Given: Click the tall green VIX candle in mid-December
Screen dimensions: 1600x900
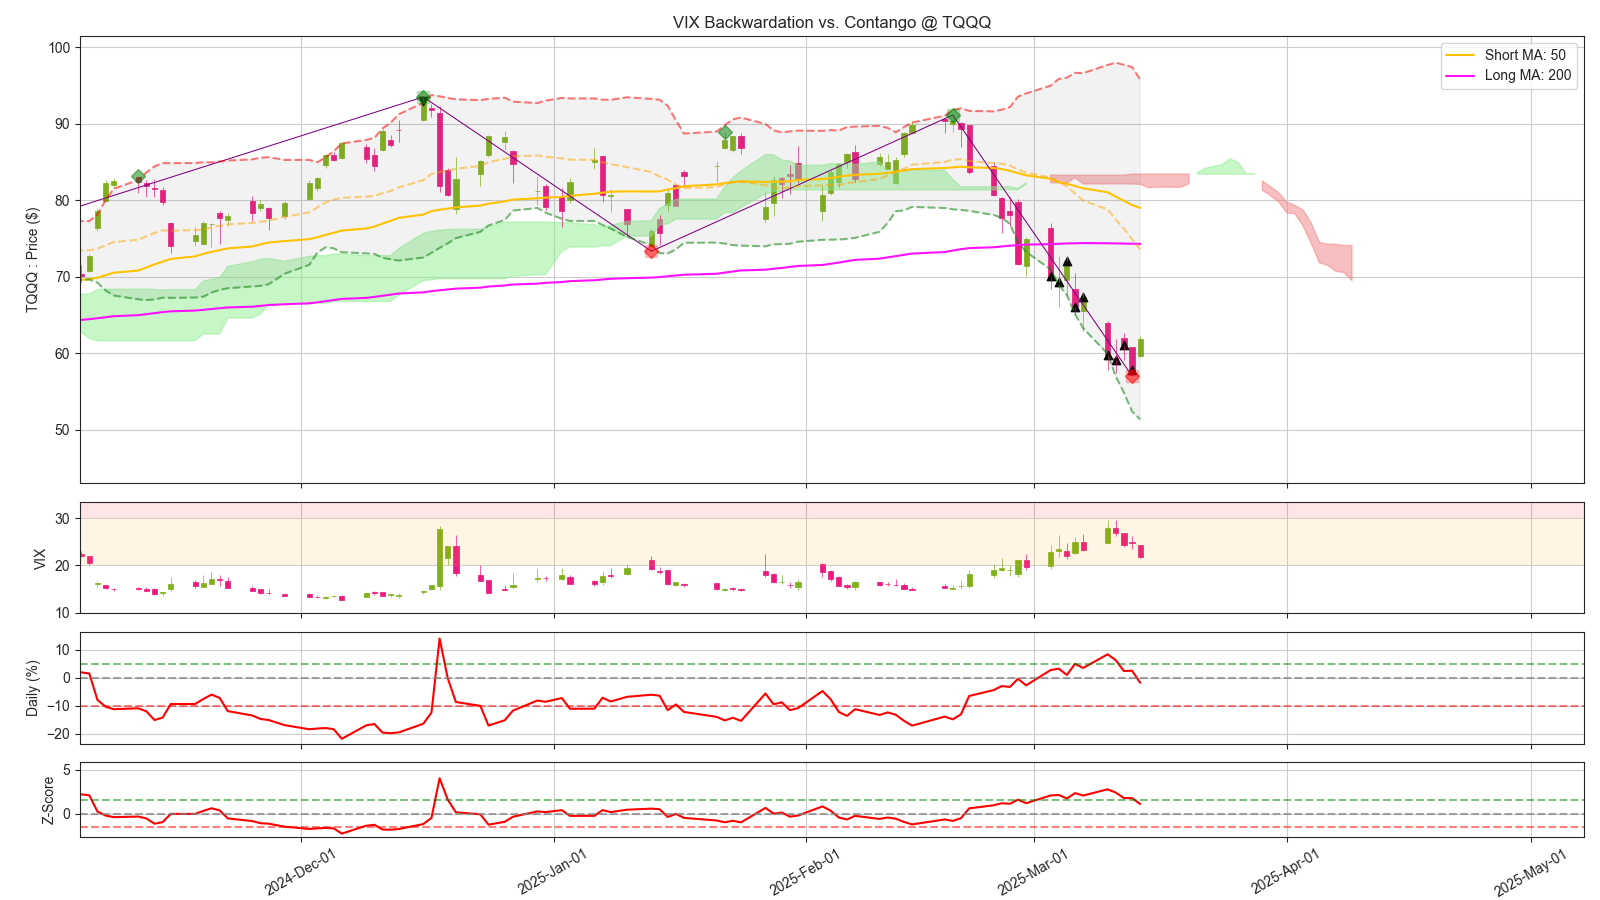Looking at the screenshot, I should (x=440, y=558).
